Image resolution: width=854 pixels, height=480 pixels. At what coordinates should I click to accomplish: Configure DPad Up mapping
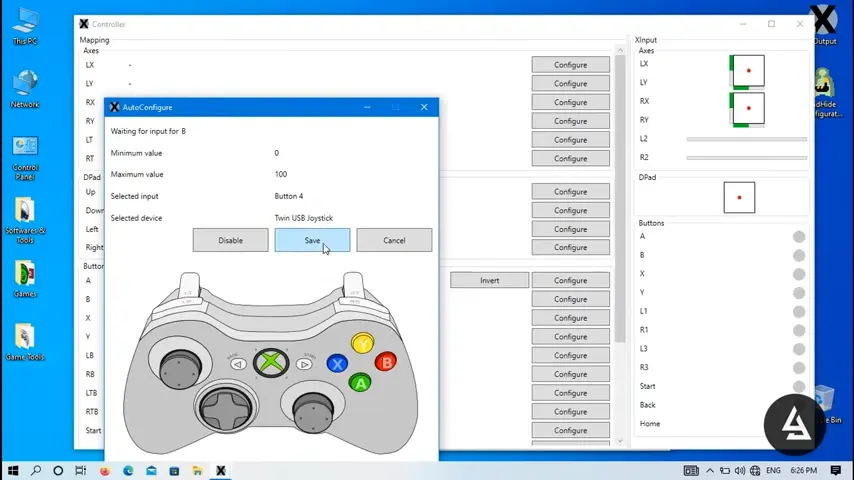tap(570, 192)
